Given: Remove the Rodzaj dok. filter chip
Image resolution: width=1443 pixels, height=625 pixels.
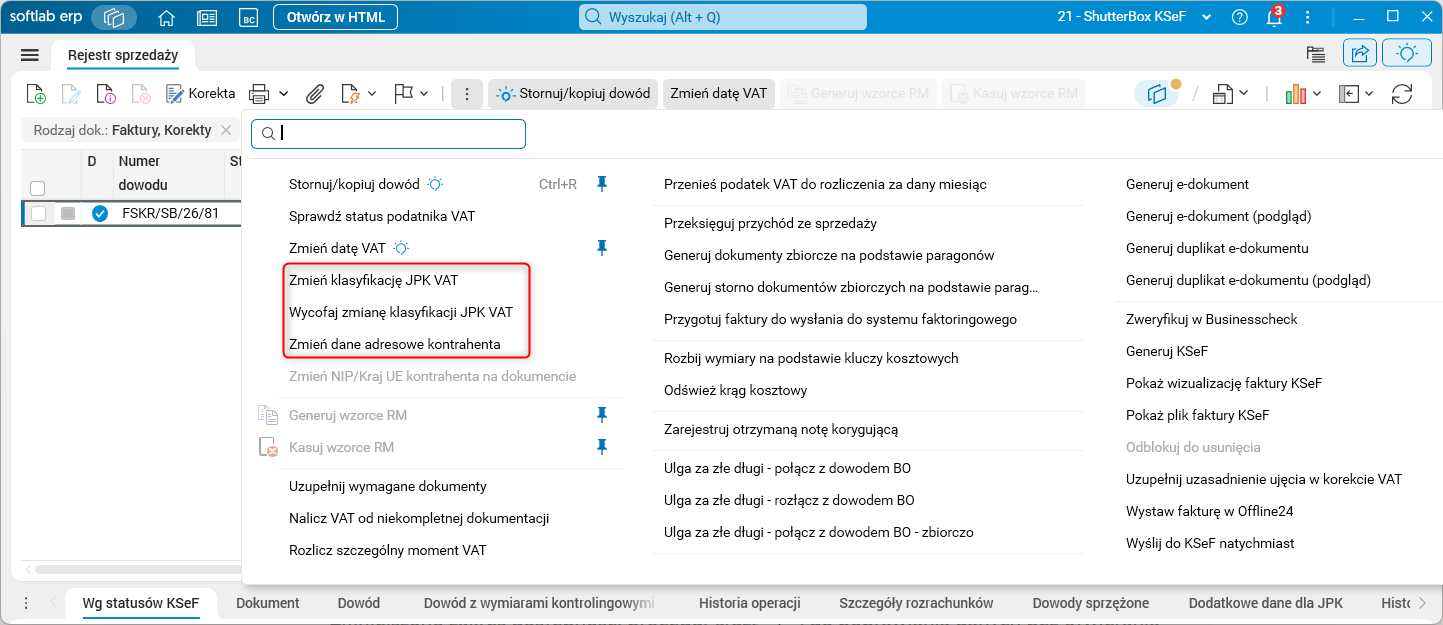Looking at the screenshot, I should tap(226, 130).
